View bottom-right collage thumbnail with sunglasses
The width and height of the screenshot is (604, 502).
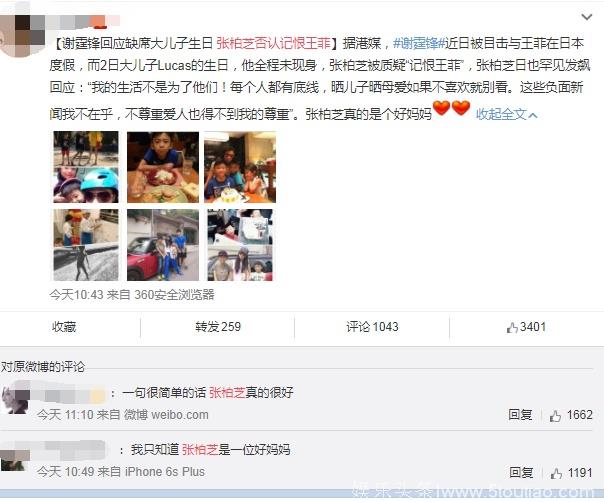(x=240, y=245)
